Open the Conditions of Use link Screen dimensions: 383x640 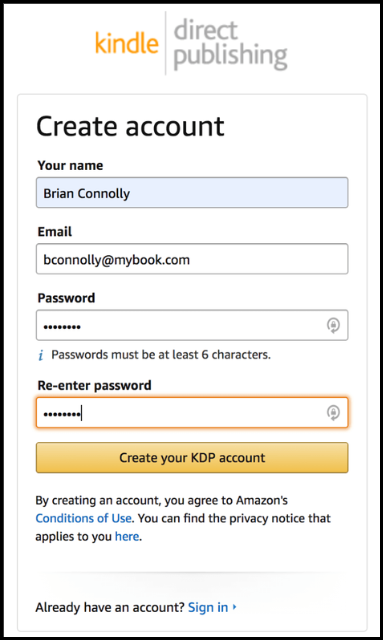[84, 518]
